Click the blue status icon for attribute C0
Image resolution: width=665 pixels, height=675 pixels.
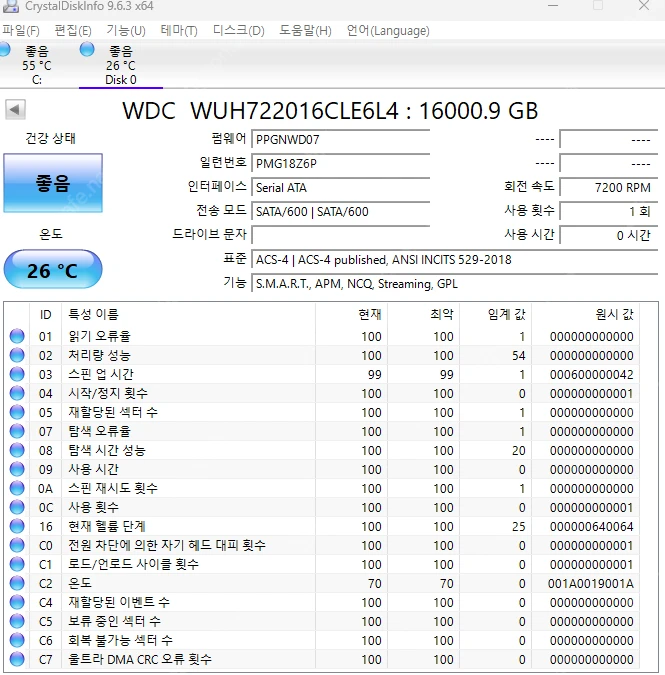tap(17, 545)
